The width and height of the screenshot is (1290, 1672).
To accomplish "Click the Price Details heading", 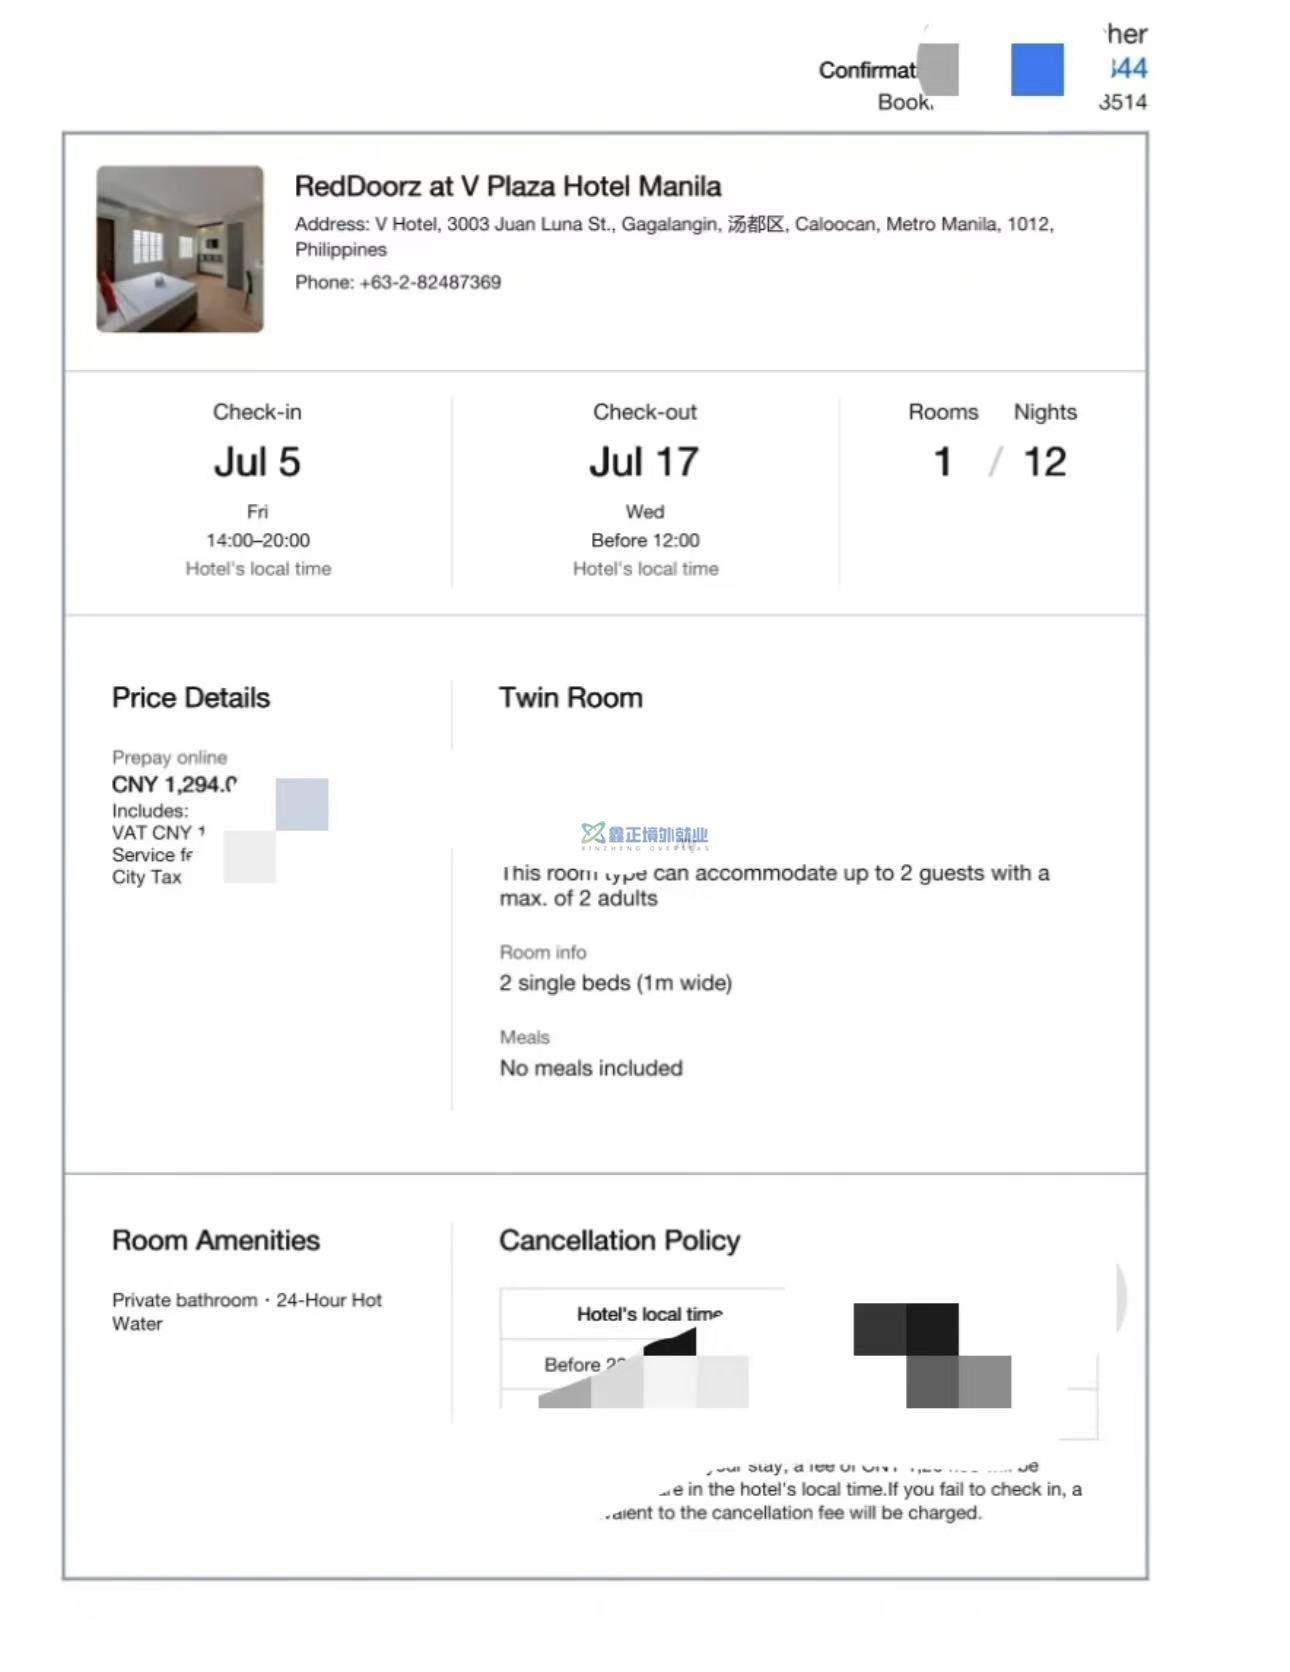I will pyautogui.click(x=191, y=698).
